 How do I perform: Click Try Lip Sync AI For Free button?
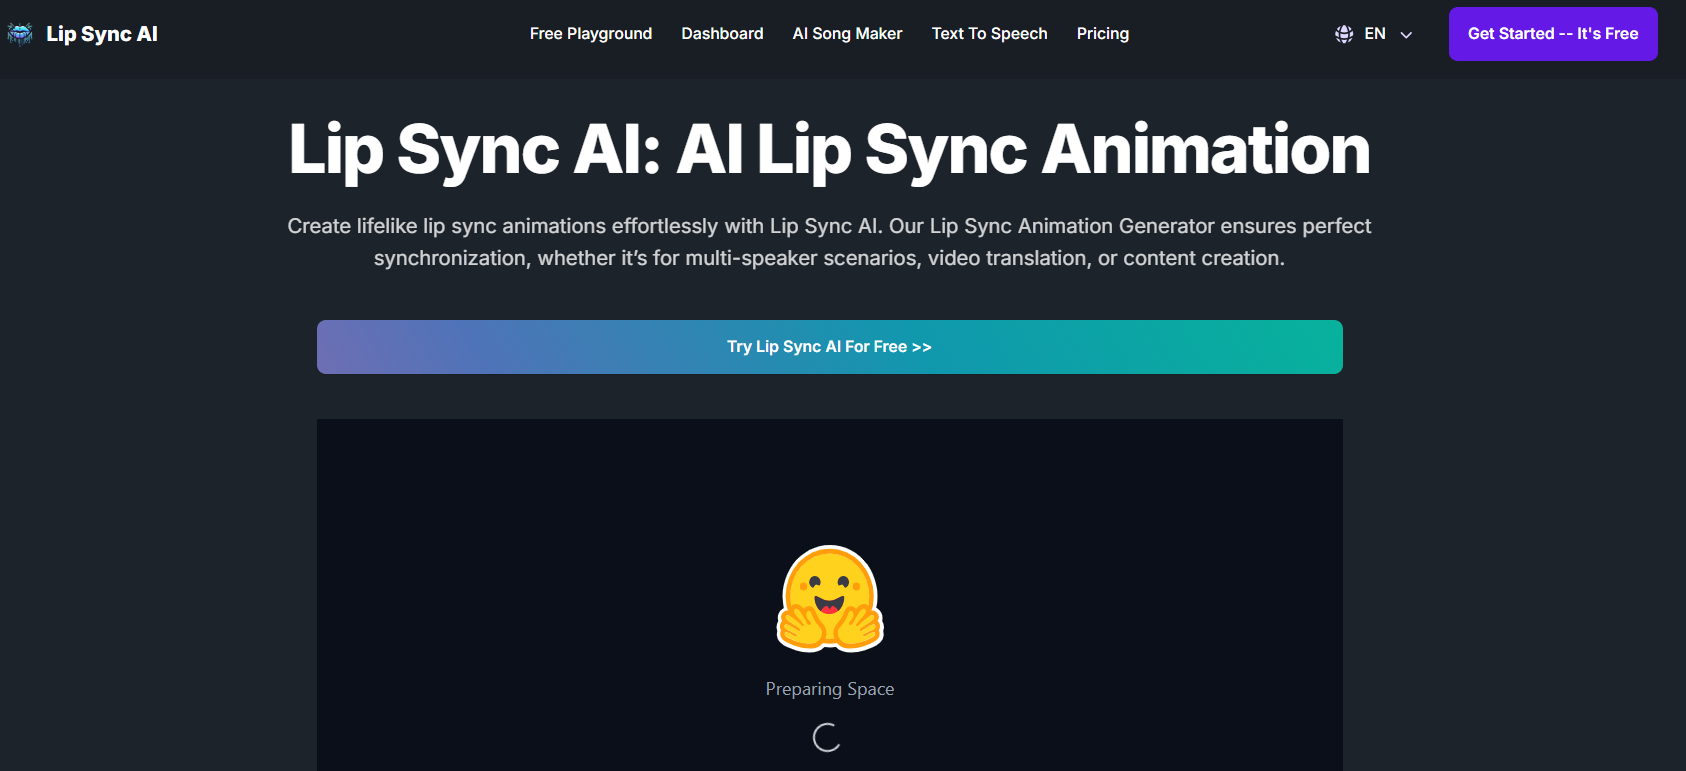[x=830, y=347]
